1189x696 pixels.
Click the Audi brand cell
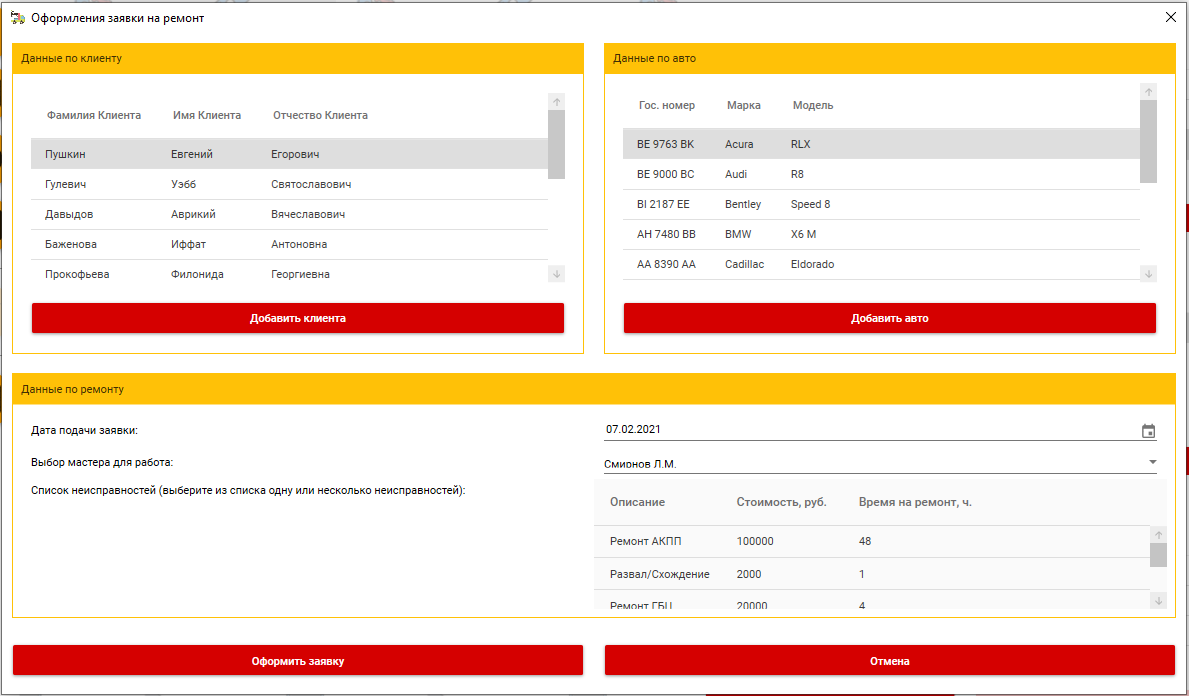tap(736, 174)
